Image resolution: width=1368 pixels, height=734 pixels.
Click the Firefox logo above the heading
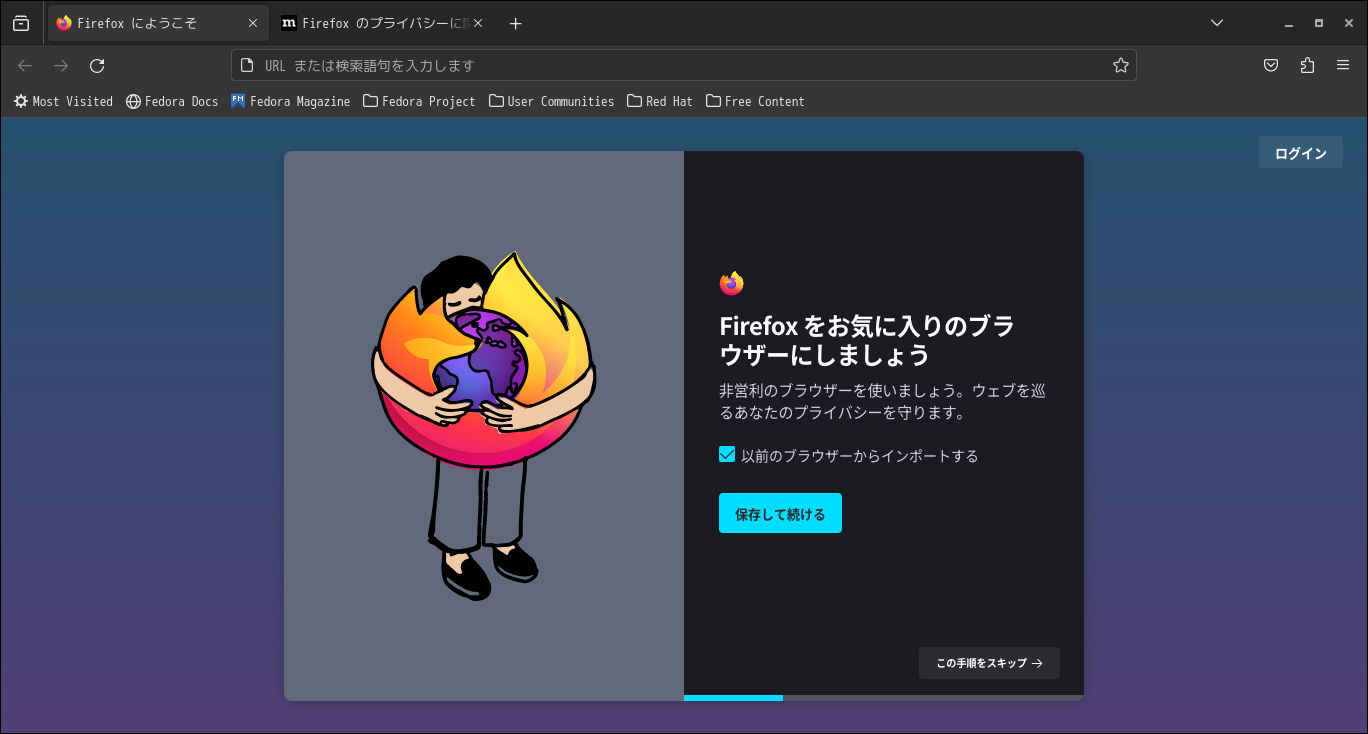pyautogui.click(x=731, y=283)
